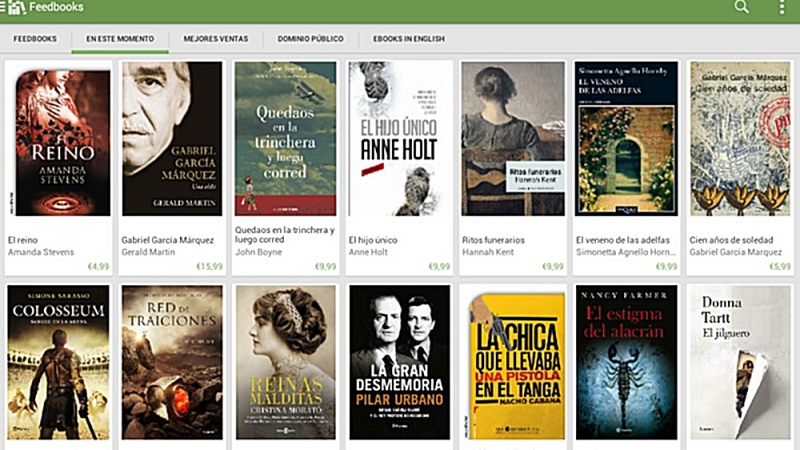Click author name 'Anne Holt'
The height and width of the screenshot is (450, 800).
(368, 252)
